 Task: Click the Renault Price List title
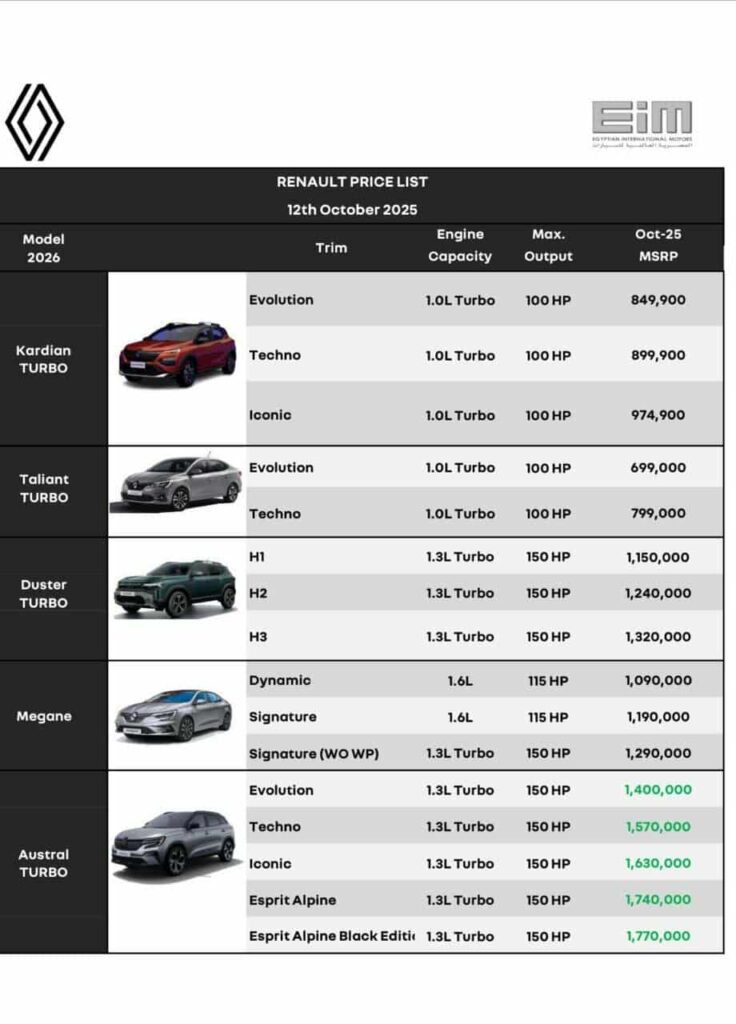352,182
